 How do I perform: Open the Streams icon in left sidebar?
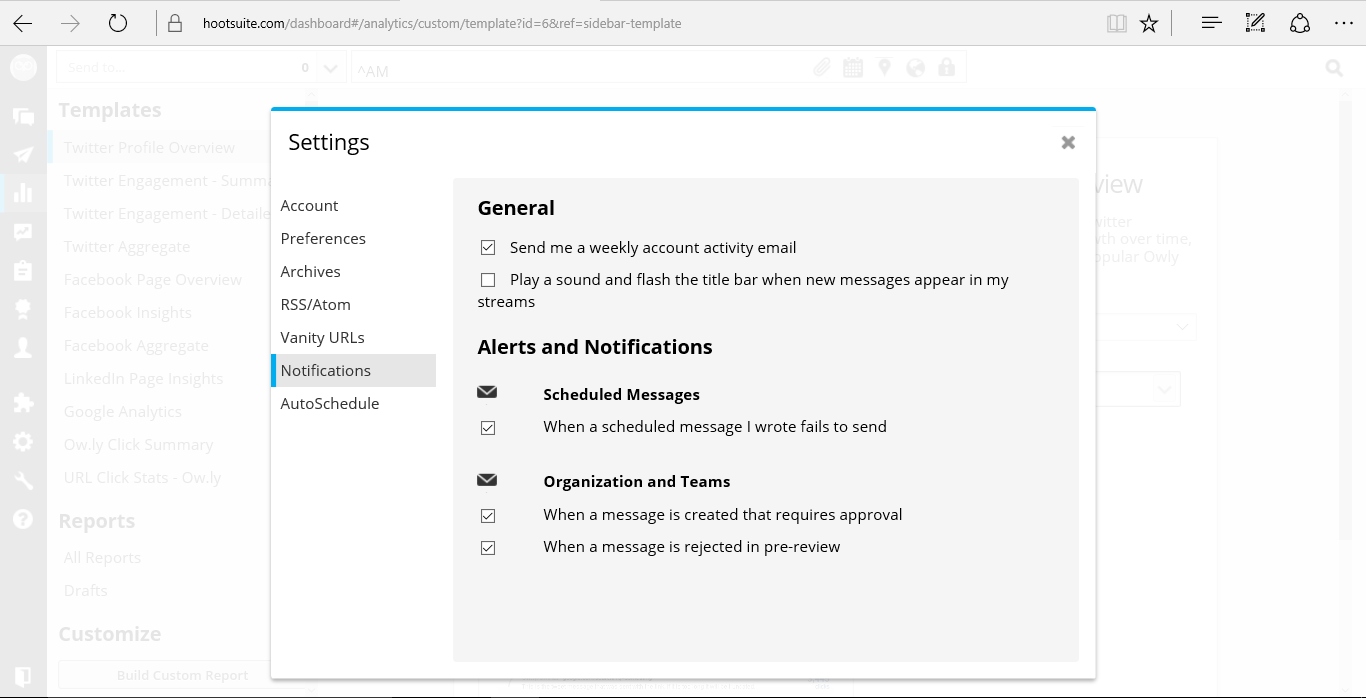click(23, 116)
